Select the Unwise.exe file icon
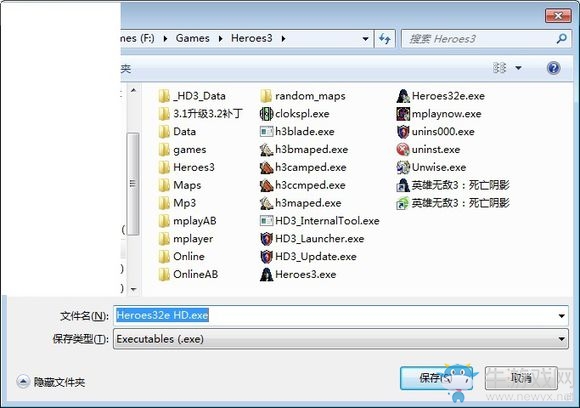 (x=403, y=167)
